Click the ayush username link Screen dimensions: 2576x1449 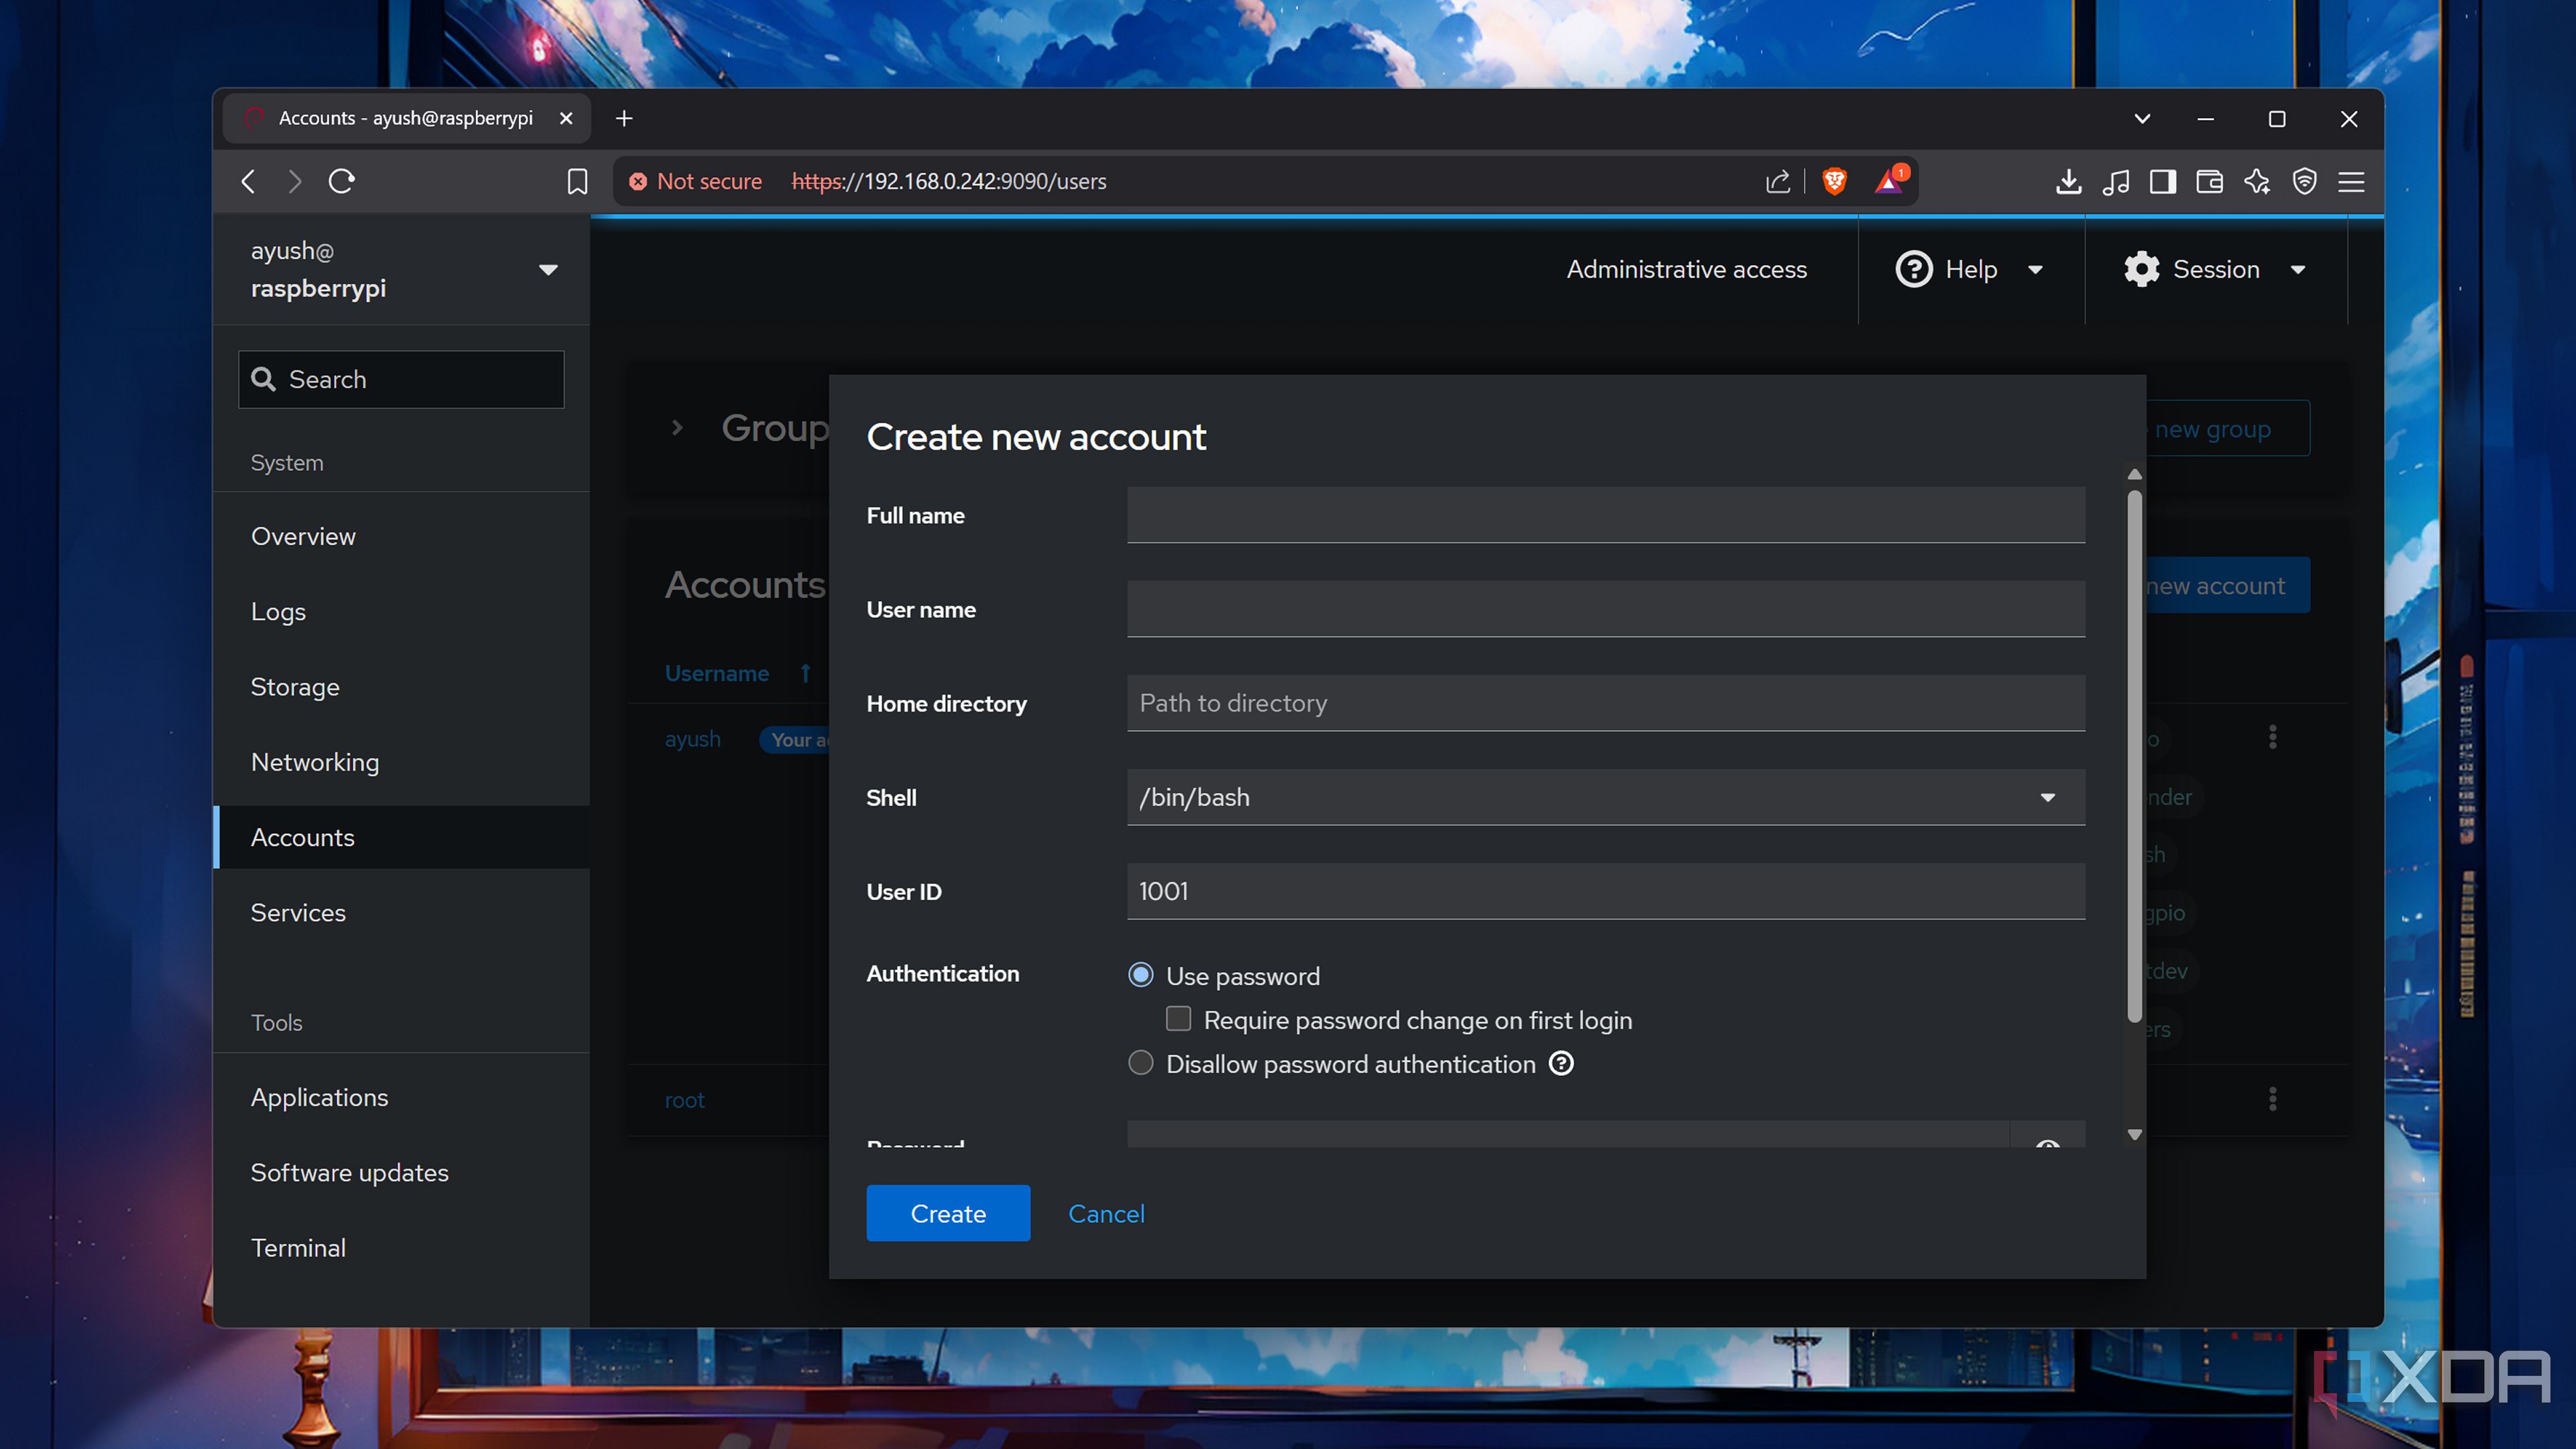[x=693, y=739]
